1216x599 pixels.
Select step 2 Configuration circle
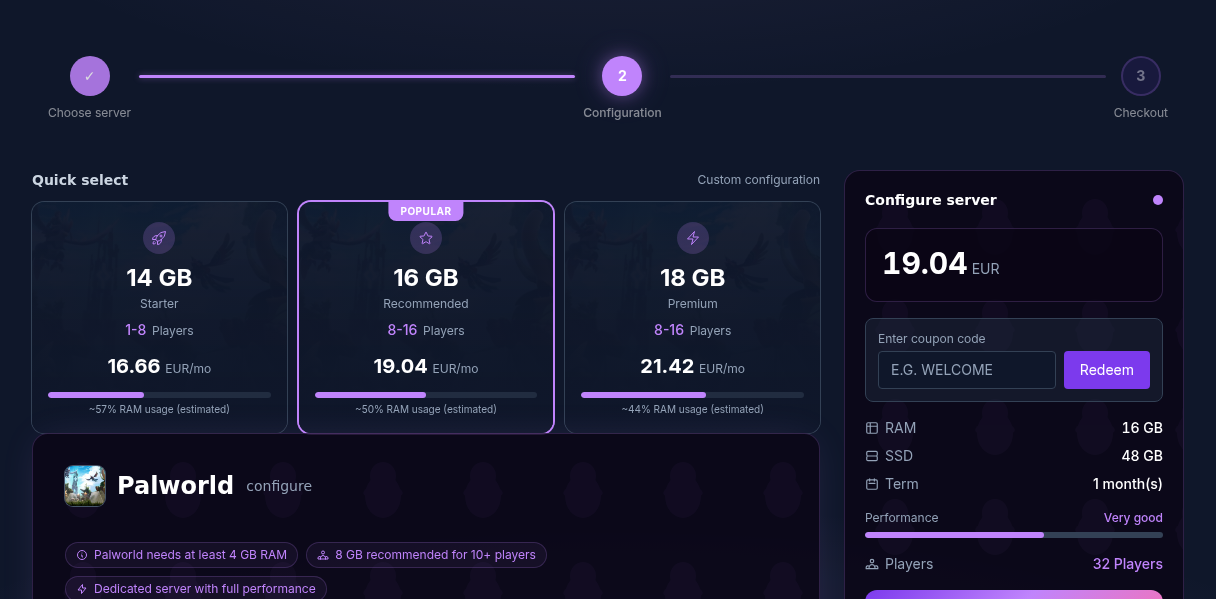point(622,76)
